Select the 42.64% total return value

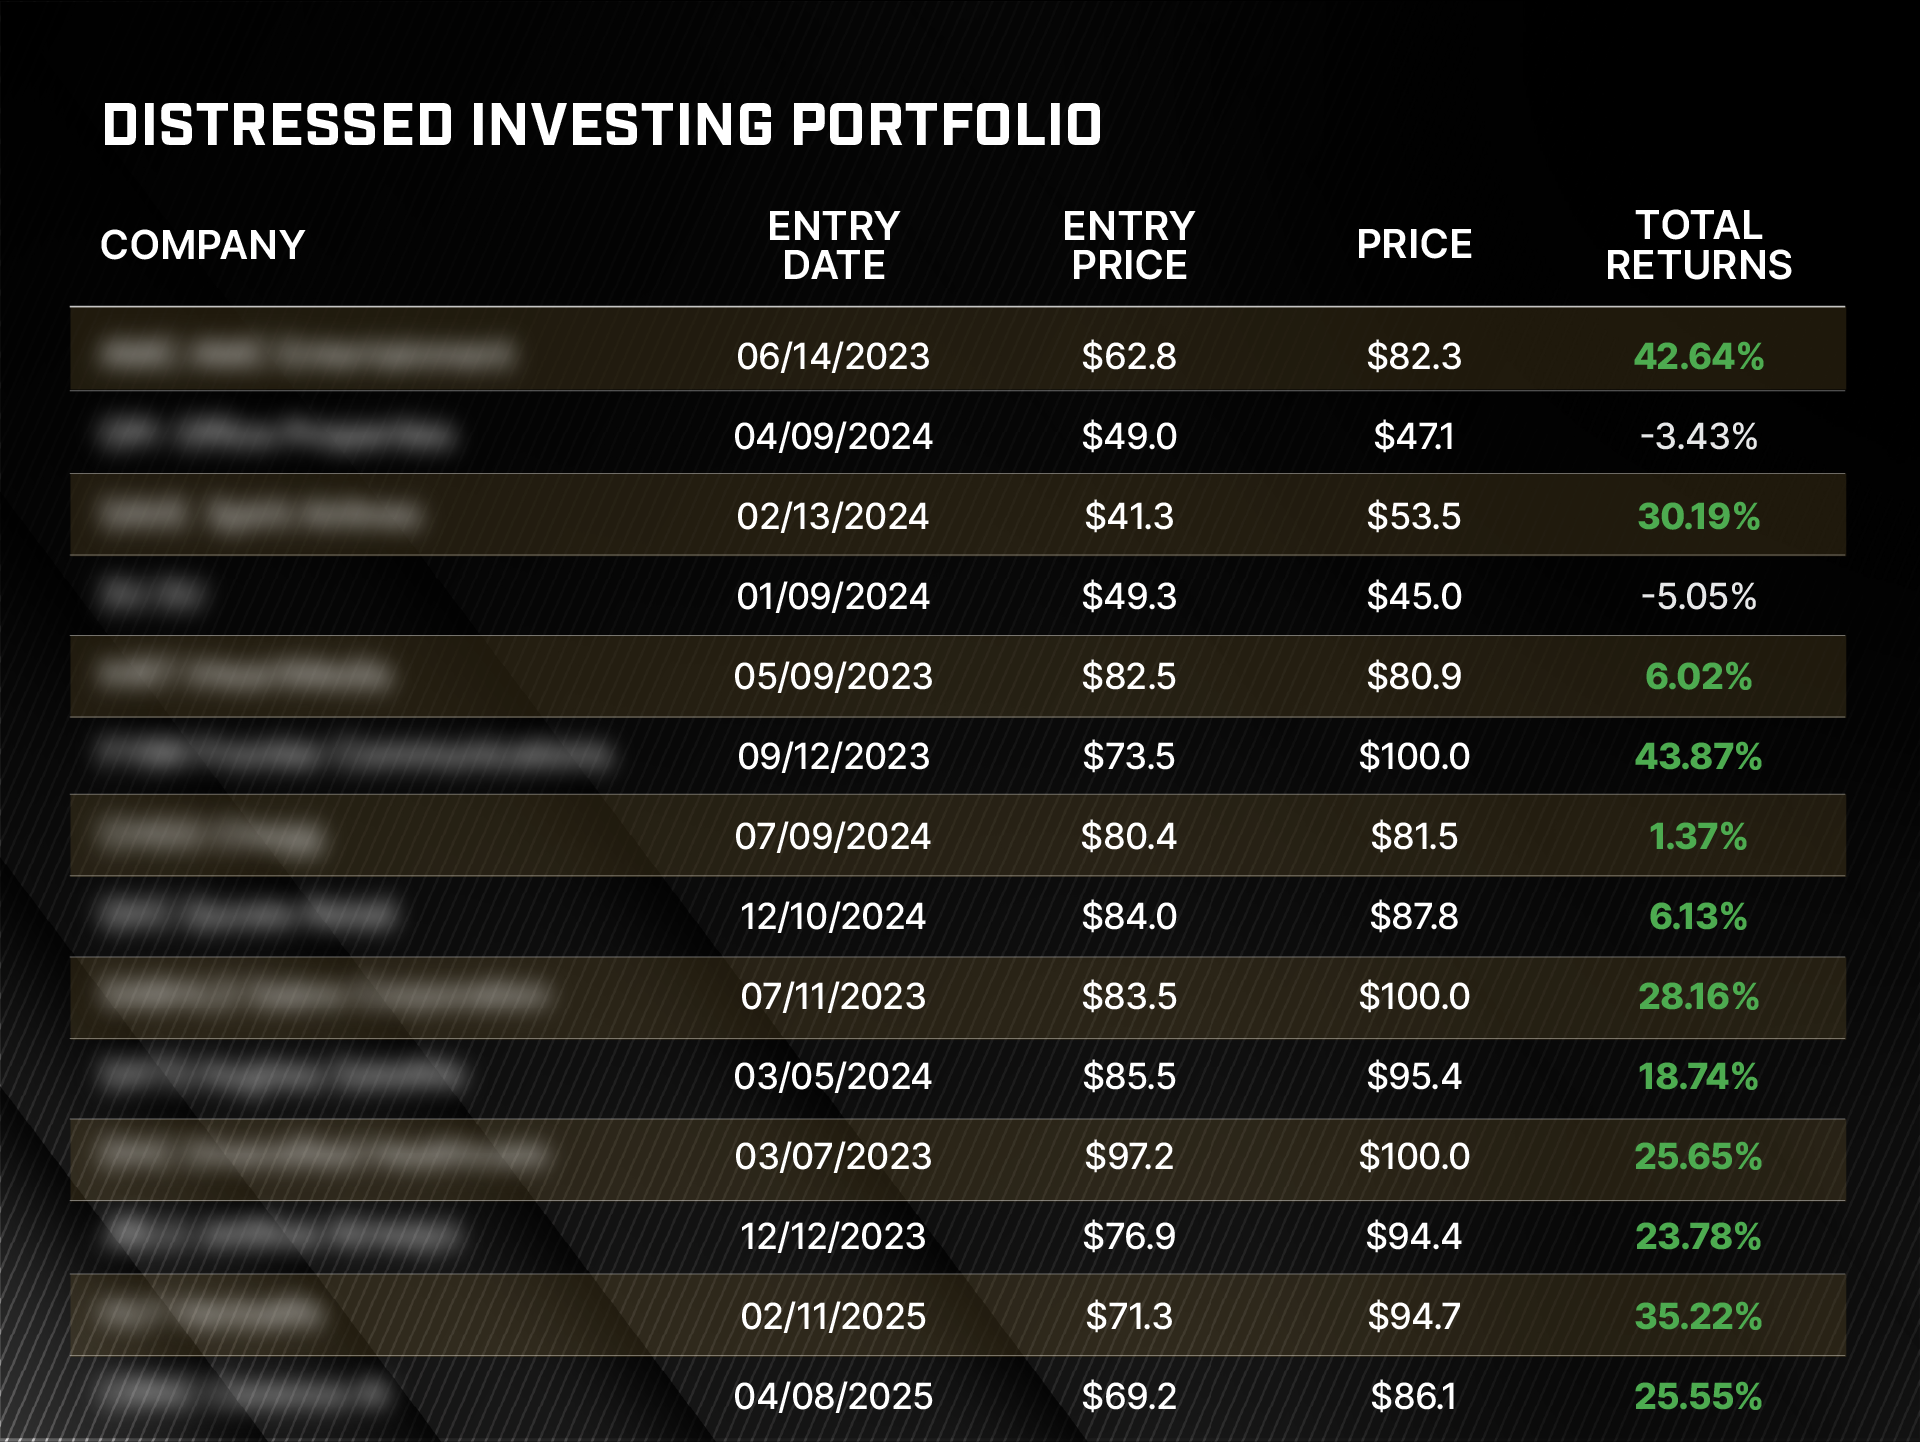pyautogui.click(x=1698, y=356)
